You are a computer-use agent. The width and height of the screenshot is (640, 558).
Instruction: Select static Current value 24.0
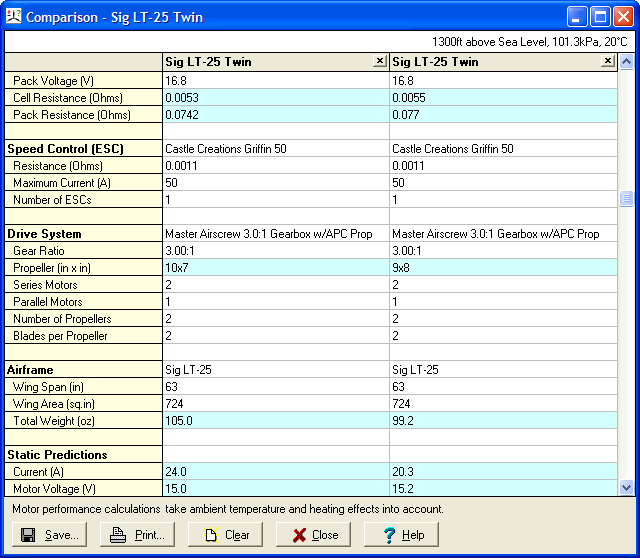(x=276, y=472)
